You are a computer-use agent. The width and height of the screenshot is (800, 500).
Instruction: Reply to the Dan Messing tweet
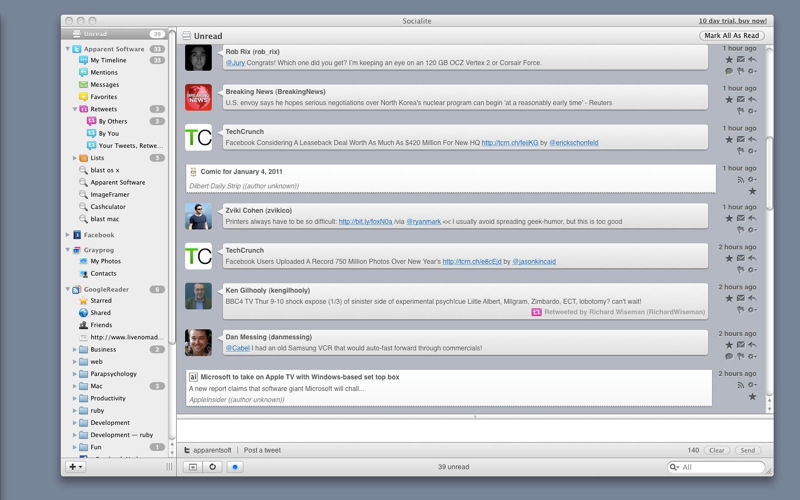pyautogui.click(x=752, y=345)
